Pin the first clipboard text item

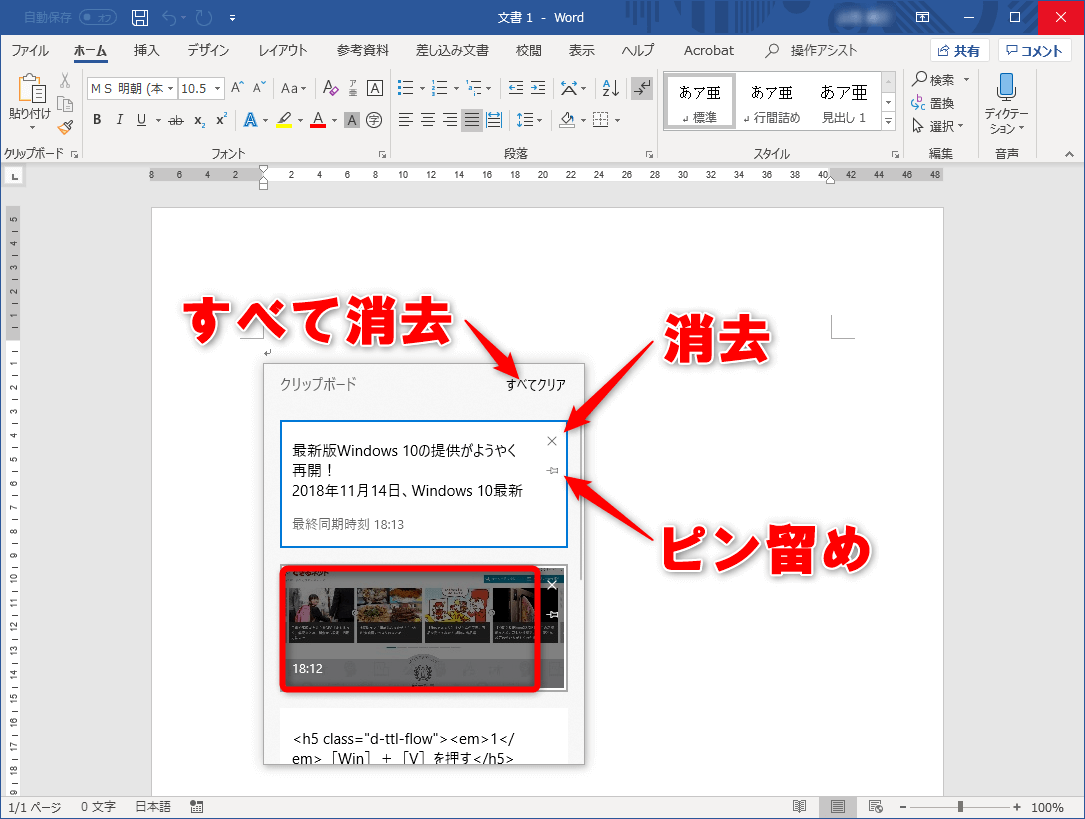552,470
